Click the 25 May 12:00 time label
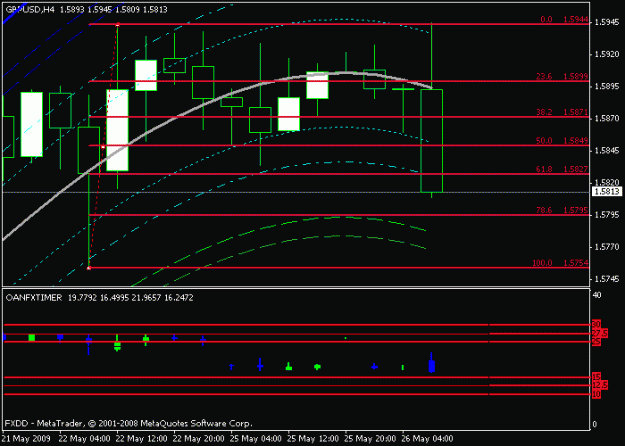 click(313, 439)
